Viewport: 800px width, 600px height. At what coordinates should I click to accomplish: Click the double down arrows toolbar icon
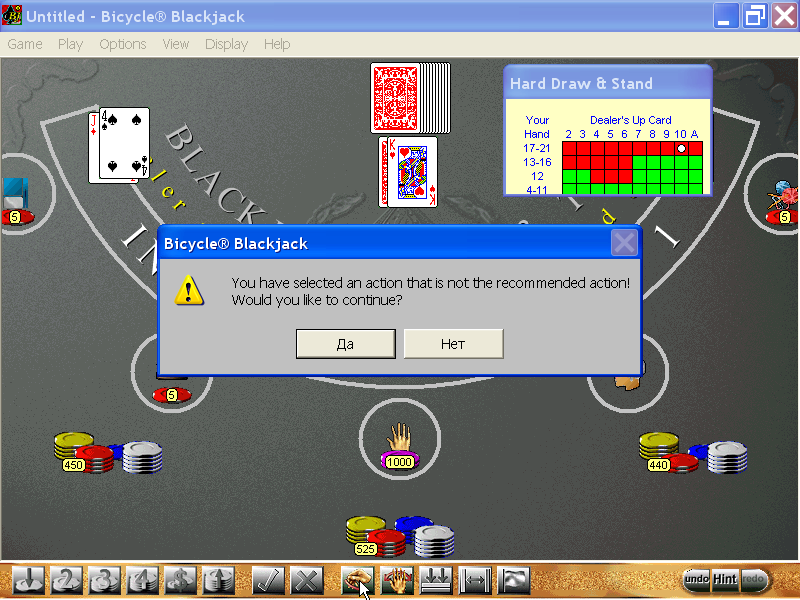tap(436, 580)
